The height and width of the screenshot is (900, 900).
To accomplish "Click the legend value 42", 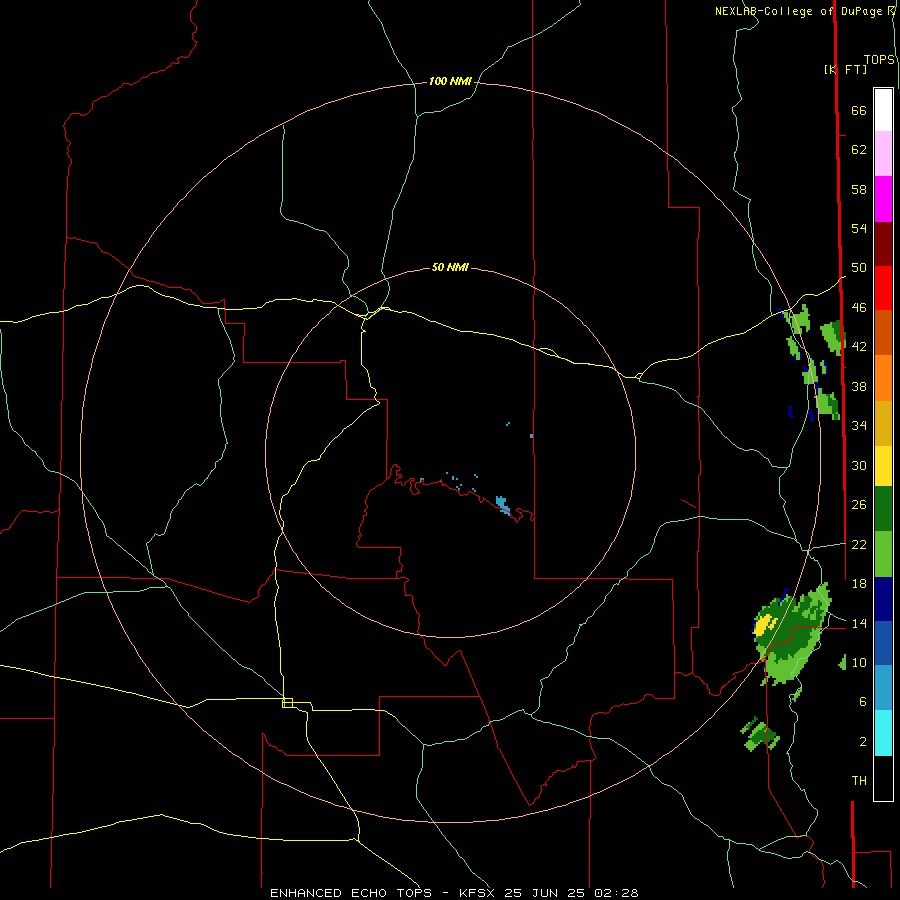I will coord(859,347).
